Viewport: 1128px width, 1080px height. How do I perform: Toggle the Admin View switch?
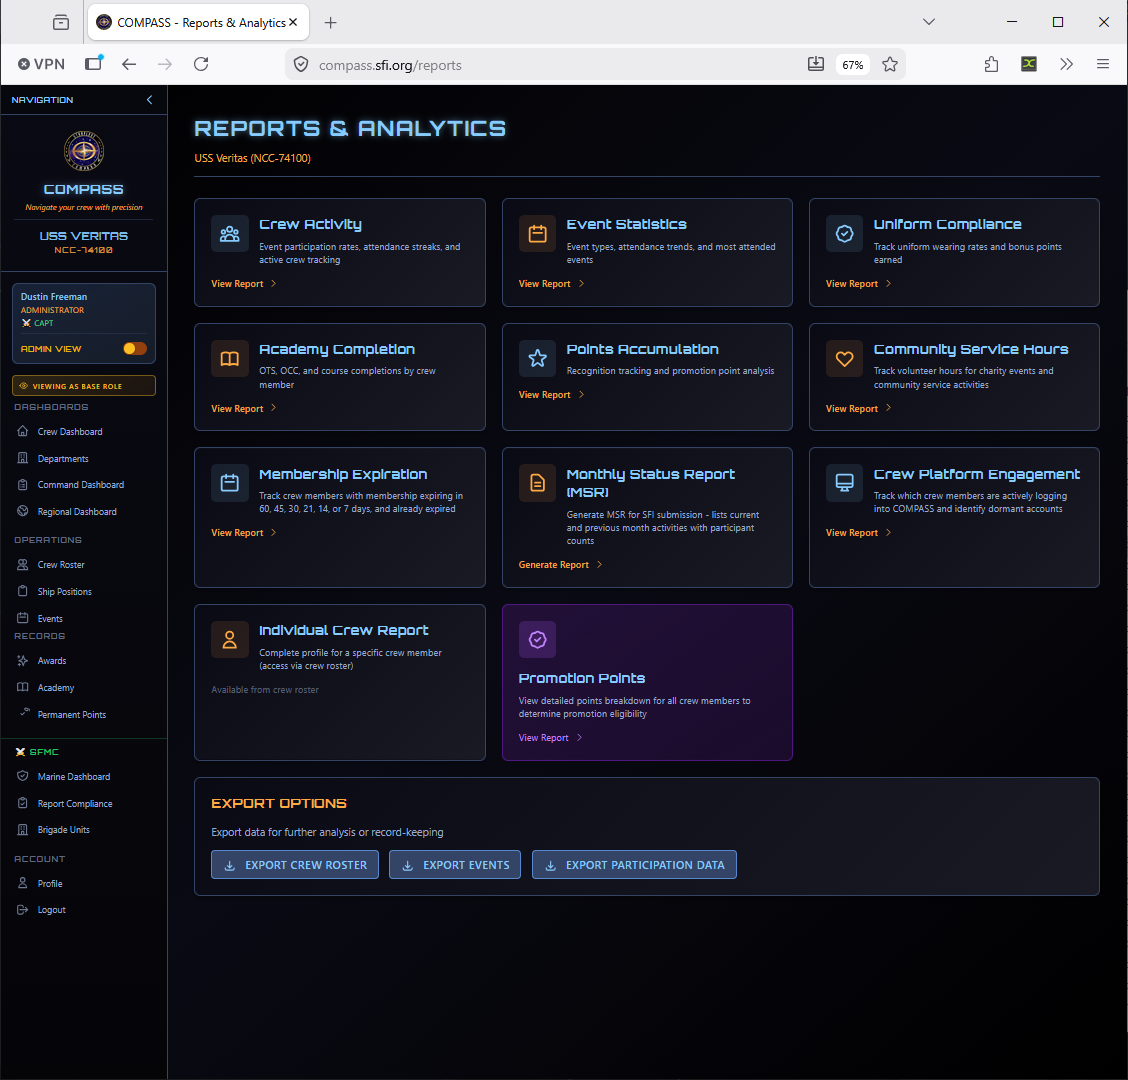pyautogui.click(x=135, y=349)
